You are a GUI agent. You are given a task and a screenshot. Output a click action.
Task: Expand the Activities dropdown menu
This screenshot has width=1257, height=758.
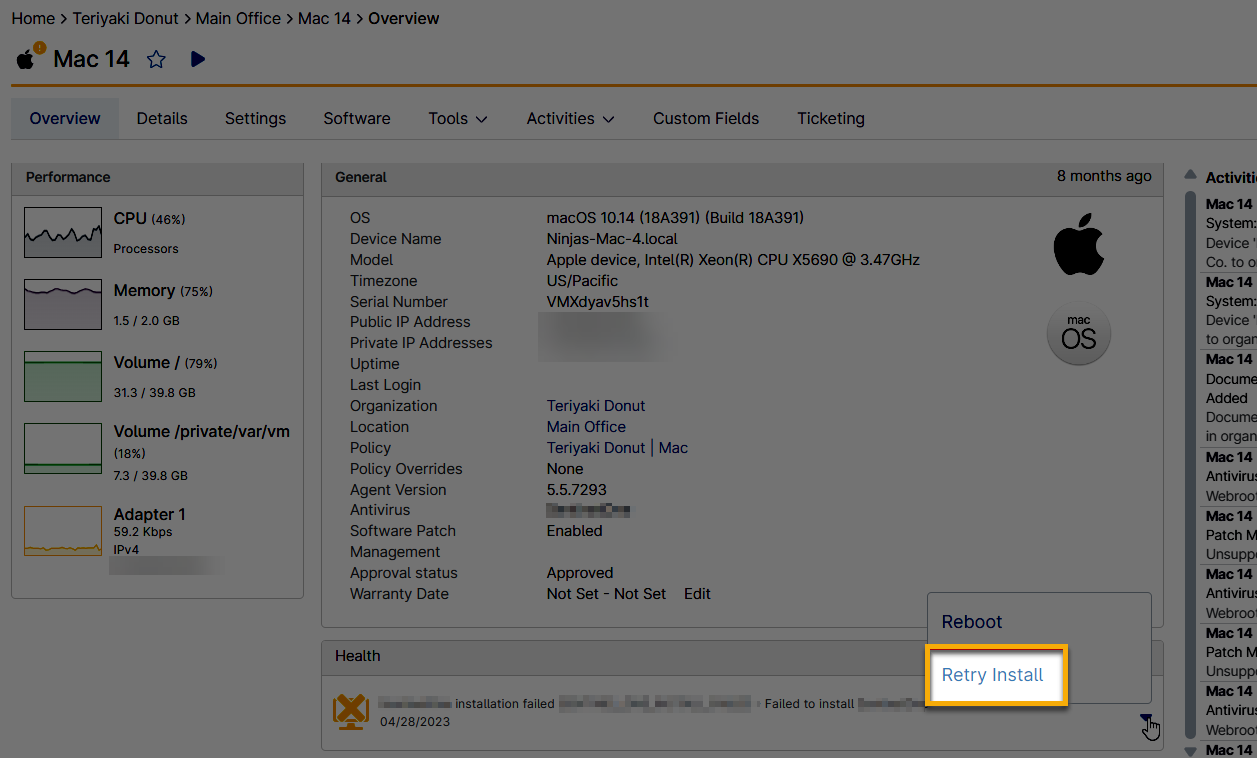pyautogui.click(x=570, y=119)
